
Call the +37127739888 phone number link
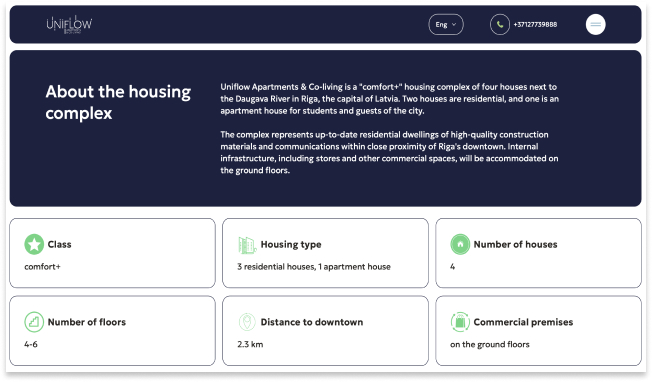tap(535, 25)
